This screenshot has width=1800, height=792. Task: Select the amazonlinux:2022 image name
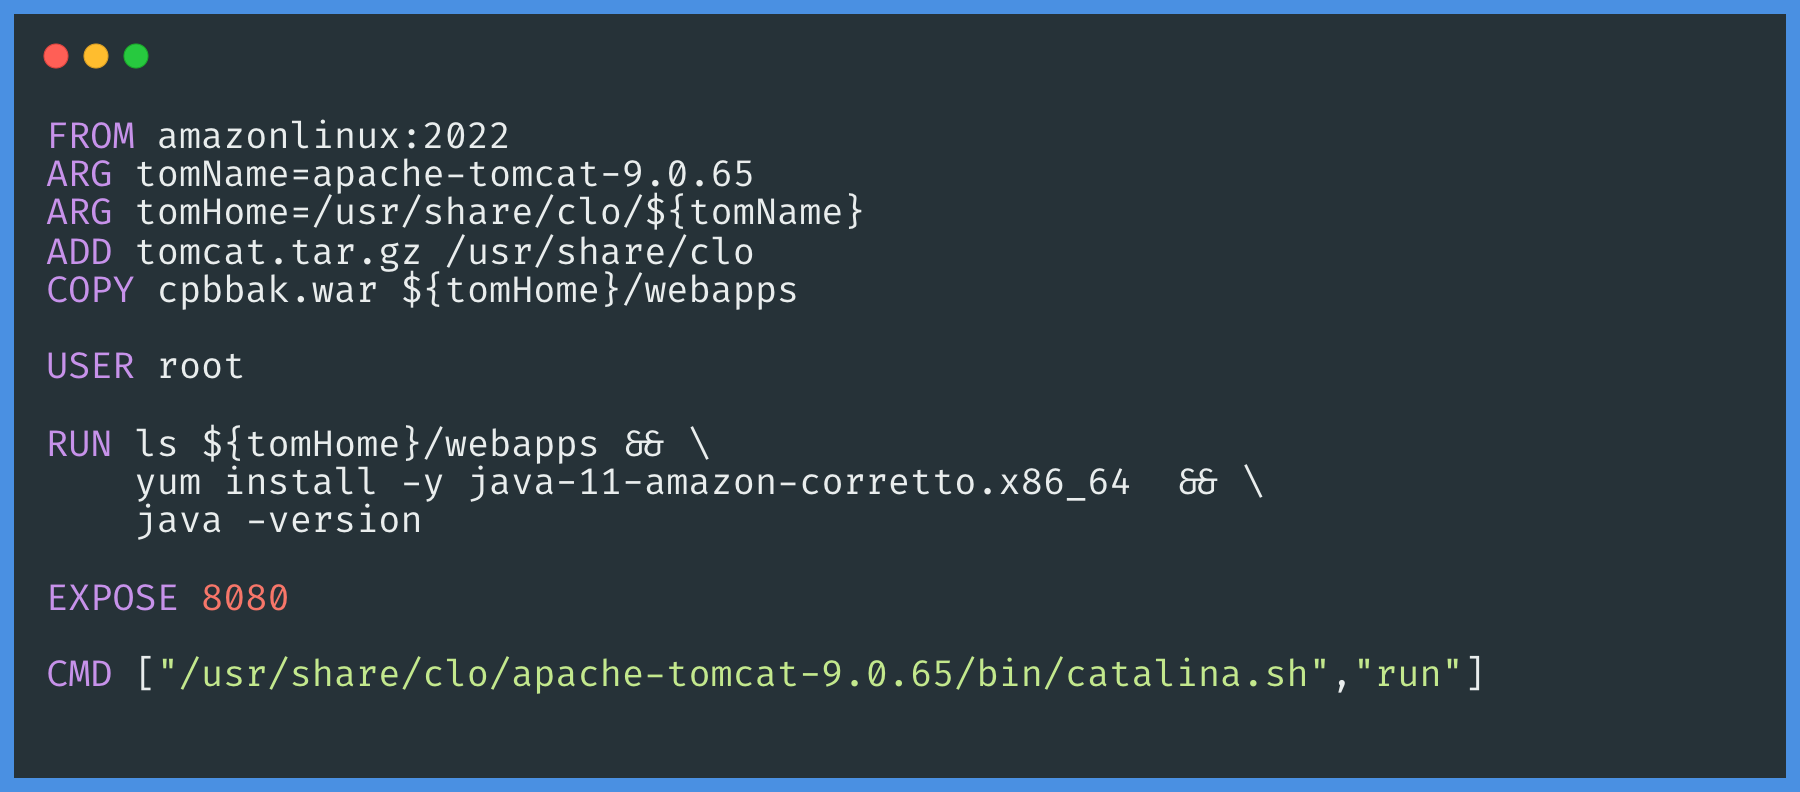pos(334,136)
